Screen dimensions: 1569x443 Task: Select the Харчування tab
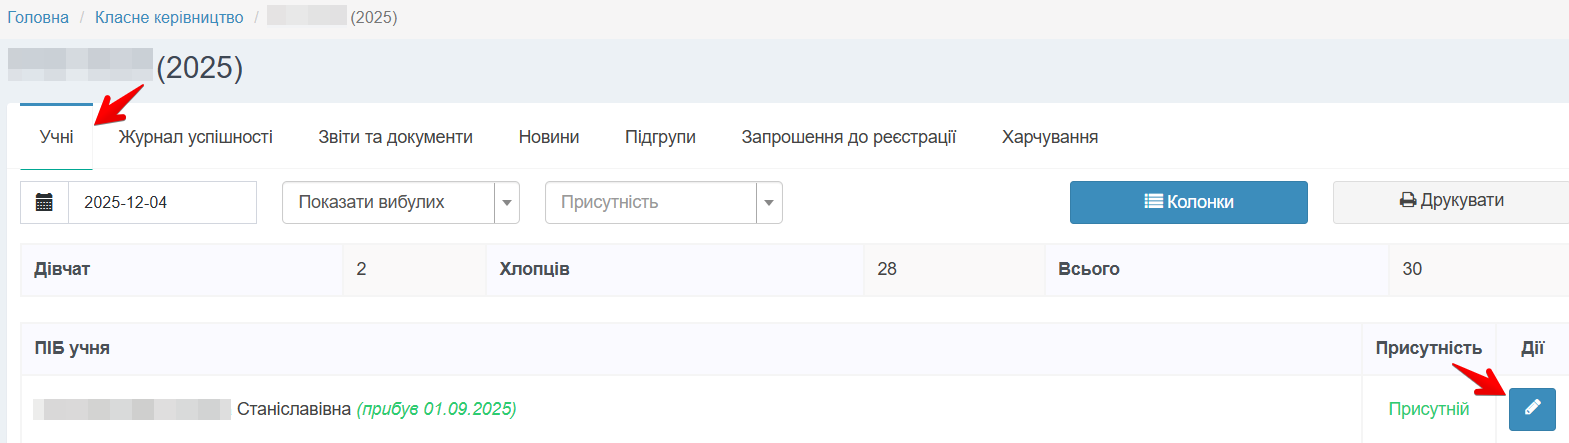point(1049,137)
